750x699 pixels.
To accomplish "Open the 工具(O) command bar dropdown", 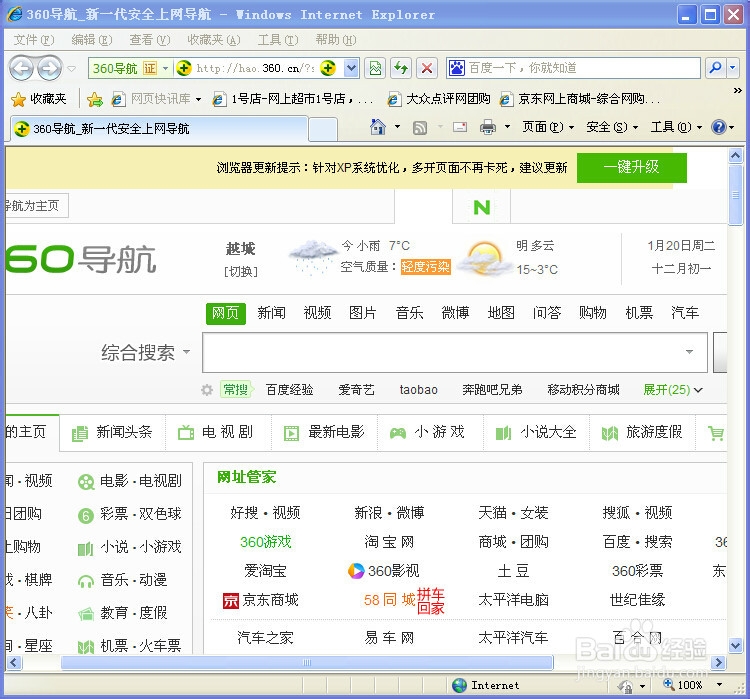I will pyautogui.click(x=676, y=127).
